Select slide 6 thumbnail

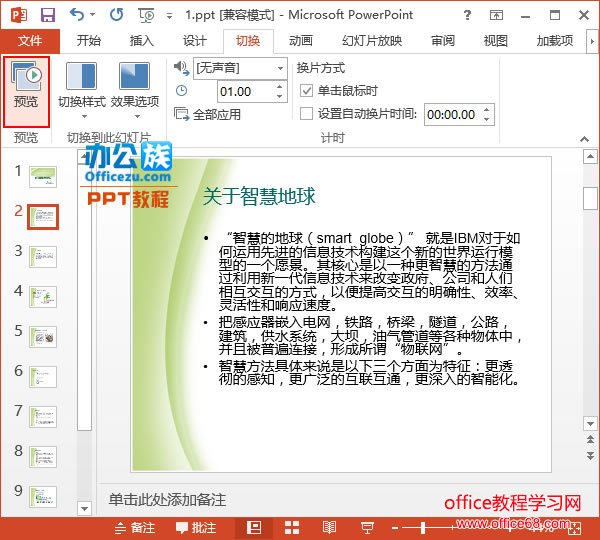click(x=43, y=377)
